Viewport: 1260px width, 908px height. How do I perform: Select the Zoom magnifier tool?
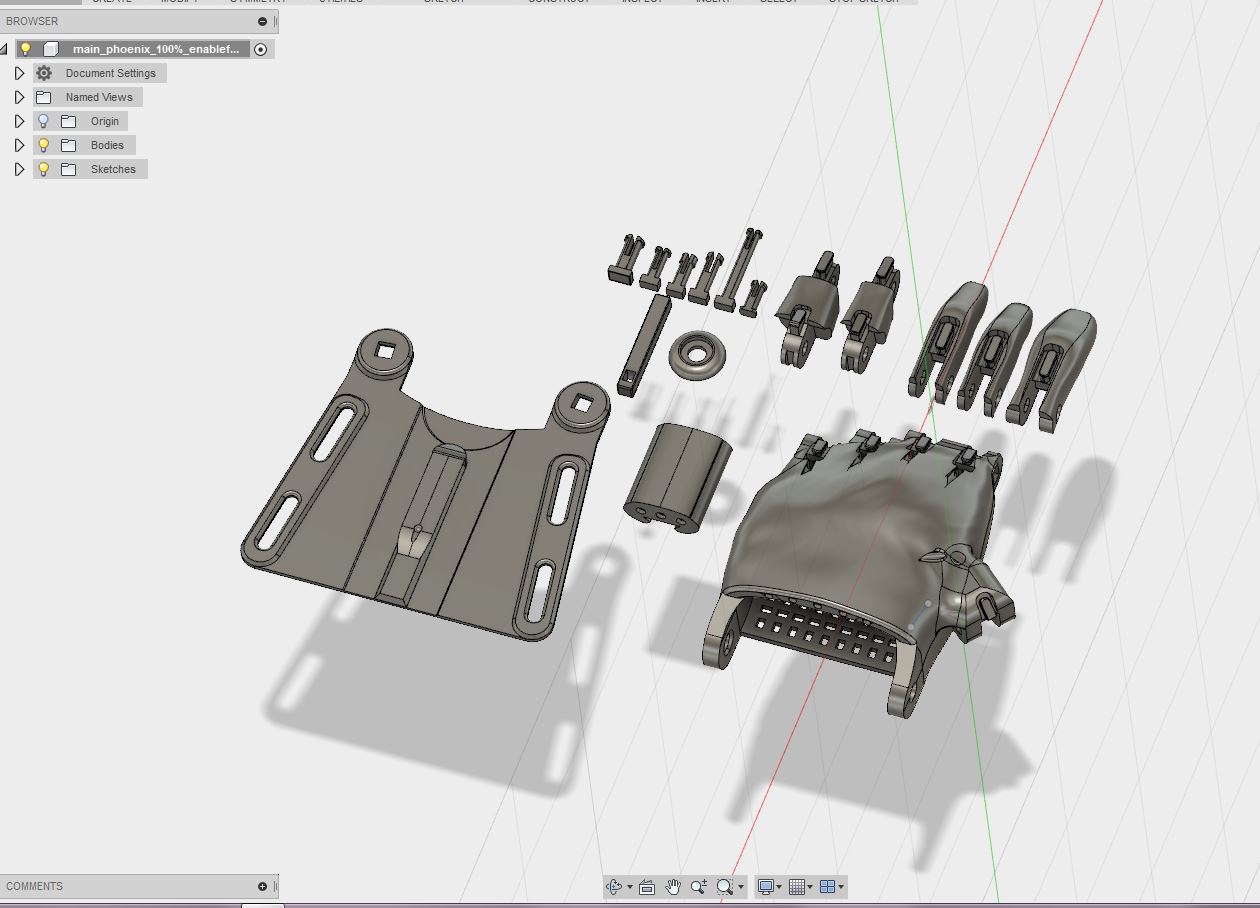(x=699, y=886)
